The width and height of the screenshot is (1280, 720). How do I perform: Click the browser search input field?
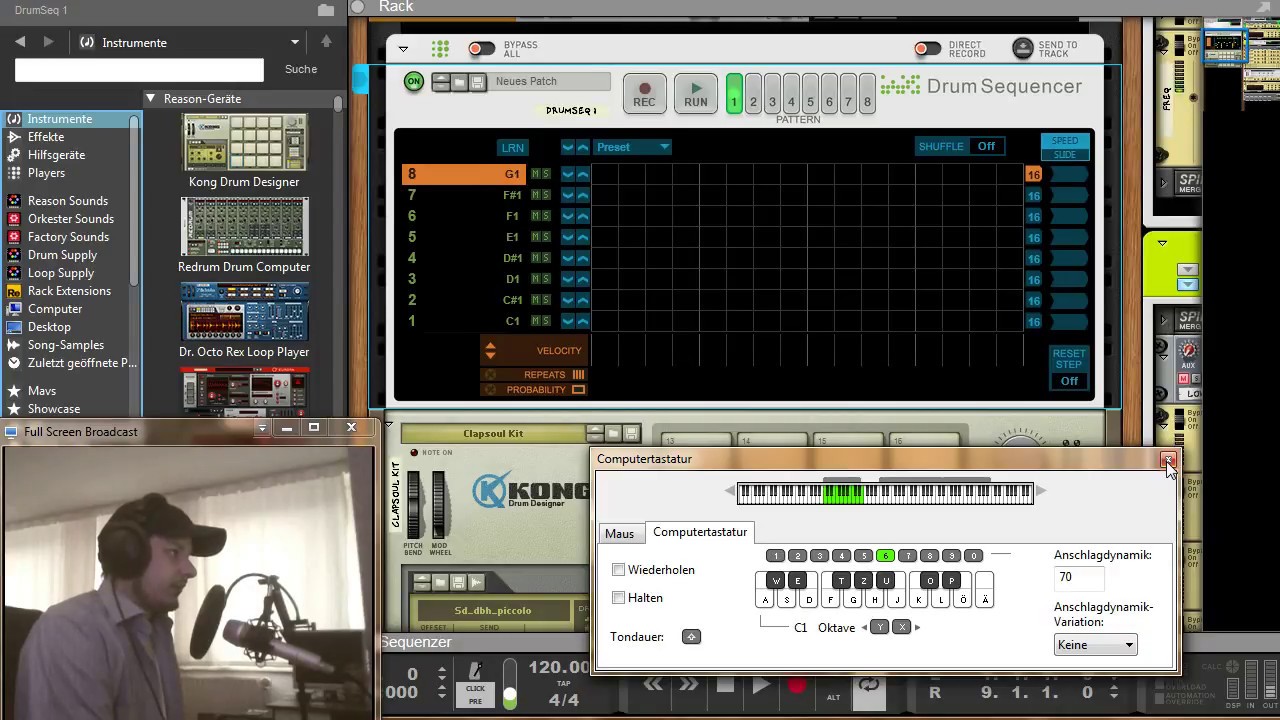pyautogui.click(x=139, y=69)
